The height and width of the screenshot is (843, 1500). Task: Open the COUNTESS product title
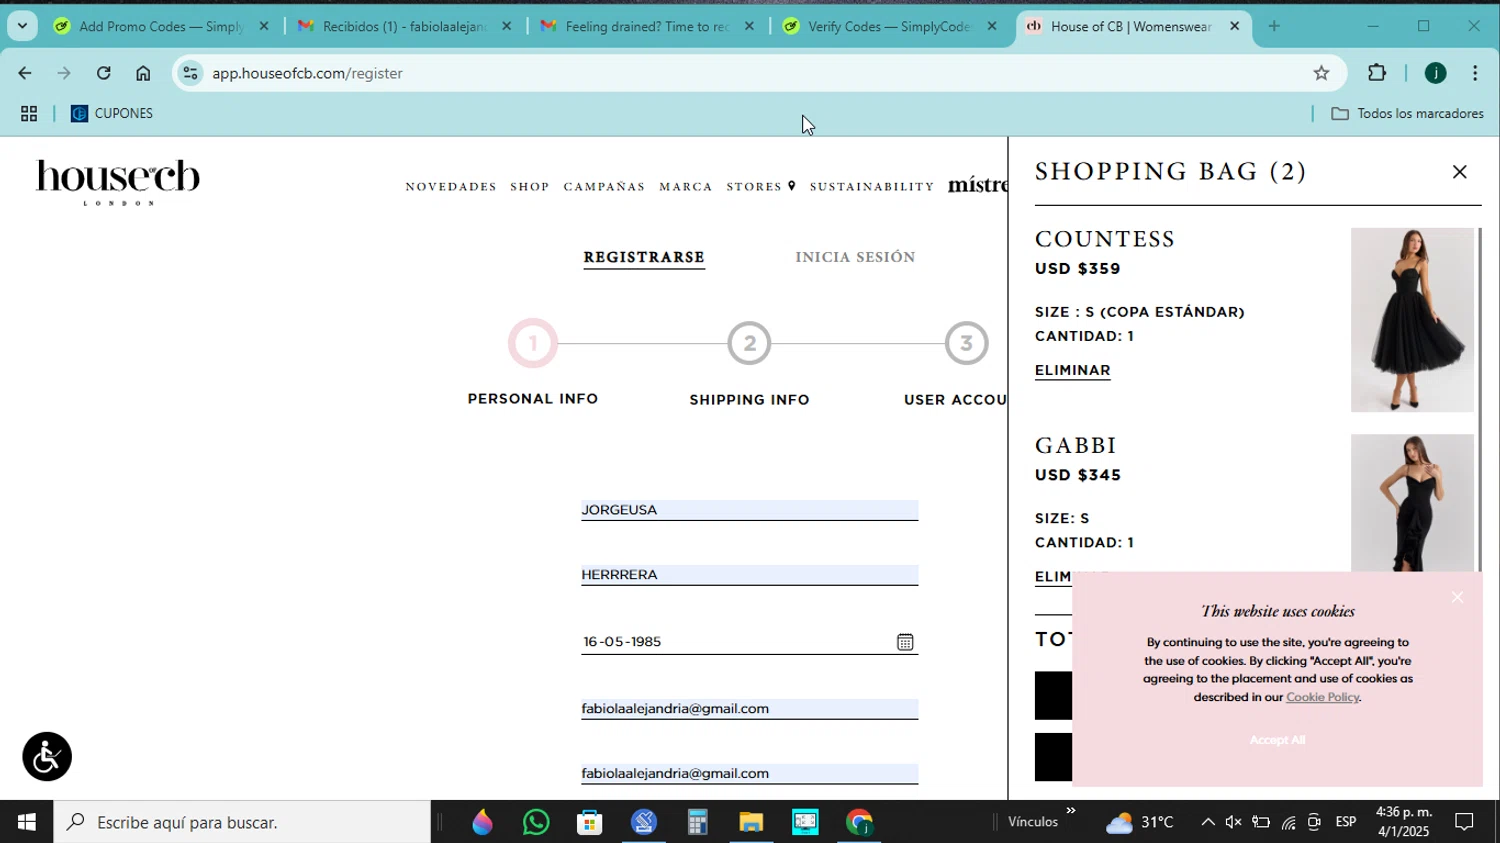click(x=1105, y=239)
